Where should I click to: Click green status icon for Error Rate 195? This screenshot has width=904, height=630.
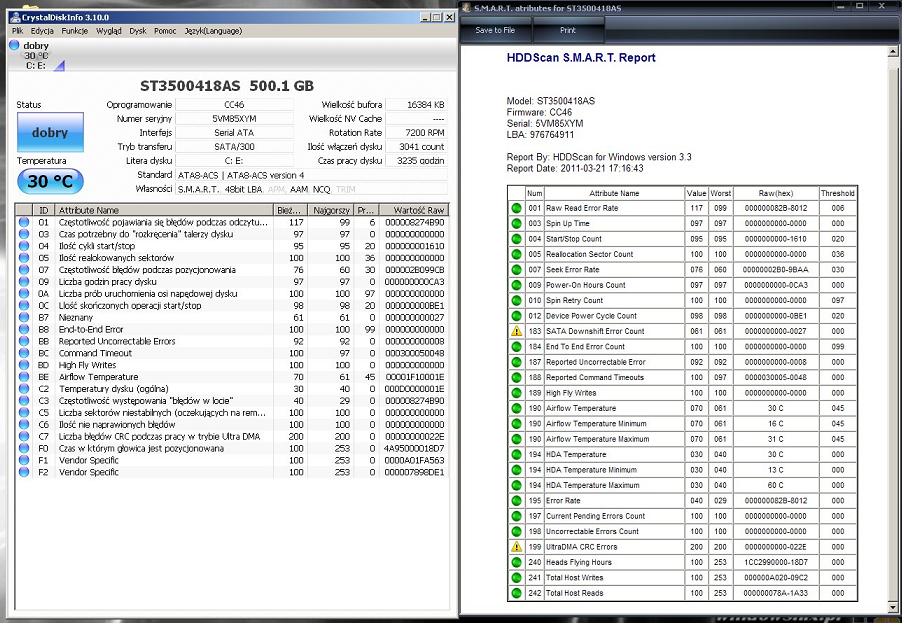pyautogui.click(x=517, y=500)
